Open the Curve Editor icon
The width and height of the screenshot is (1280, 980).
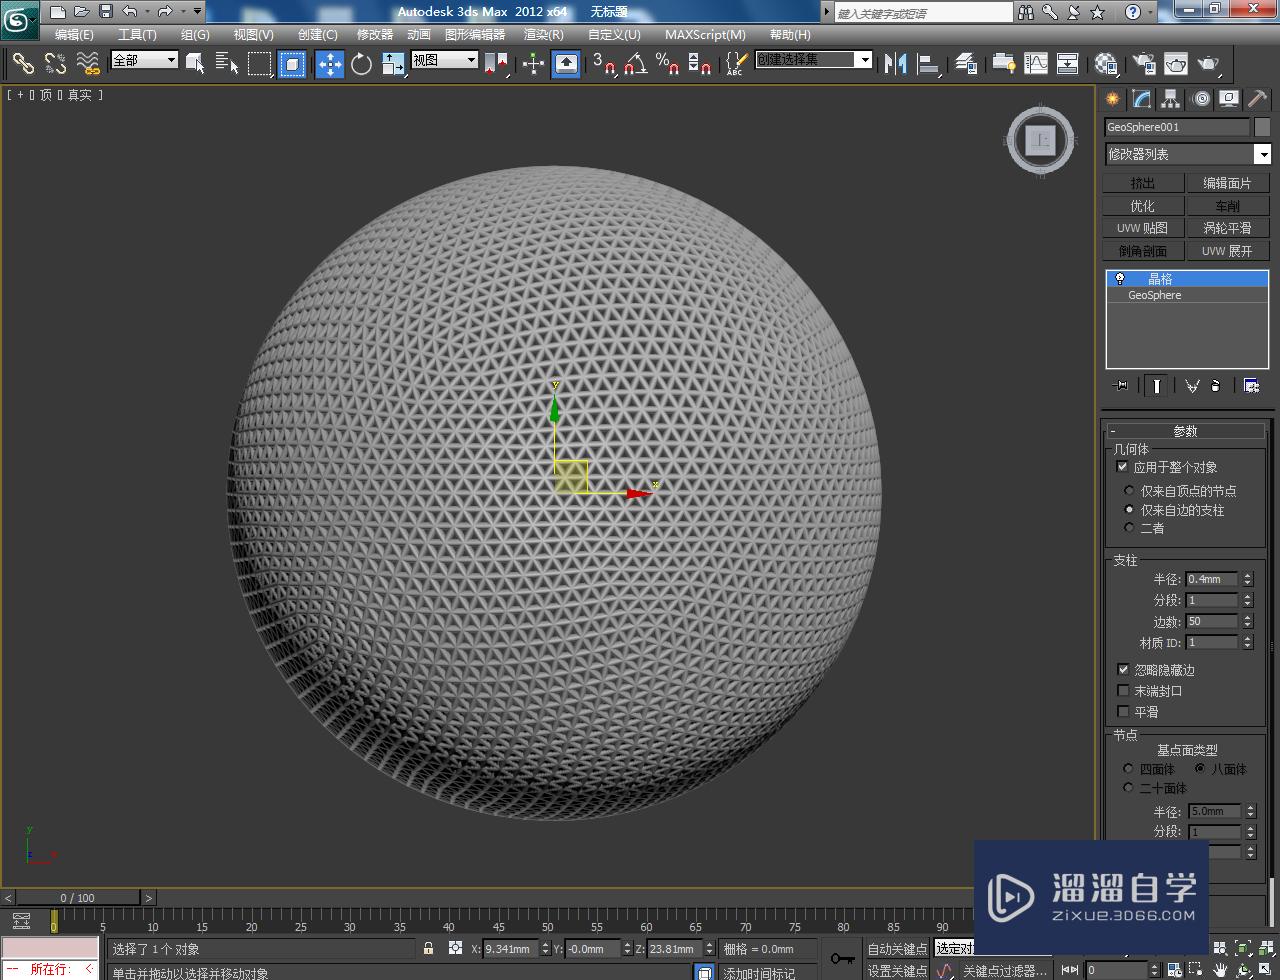click(1036, 64)
